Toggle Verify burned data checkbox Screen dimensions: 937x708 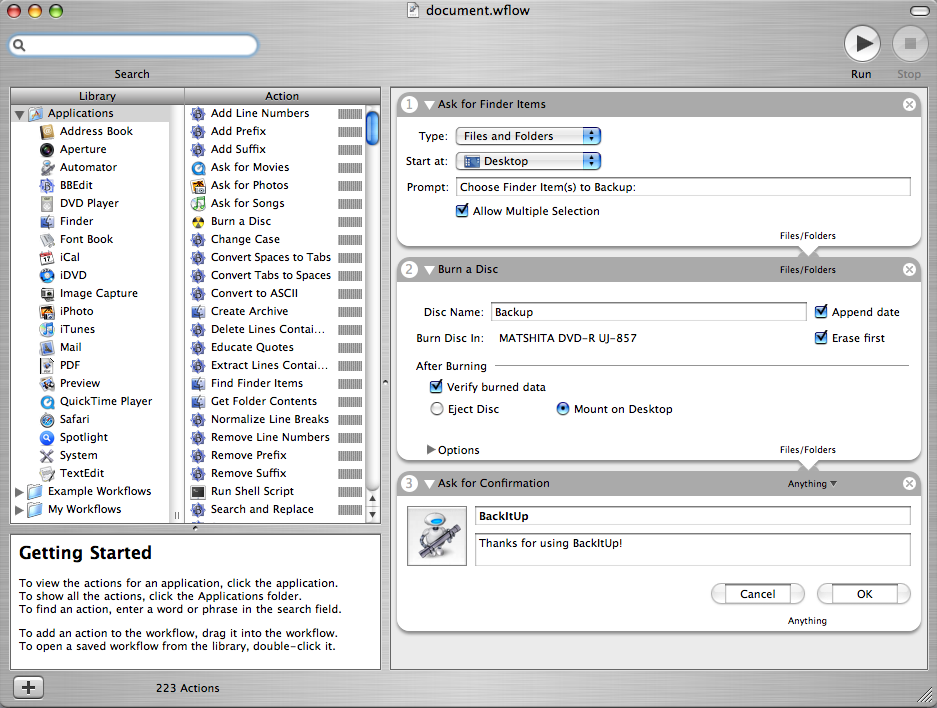(436, 387)
